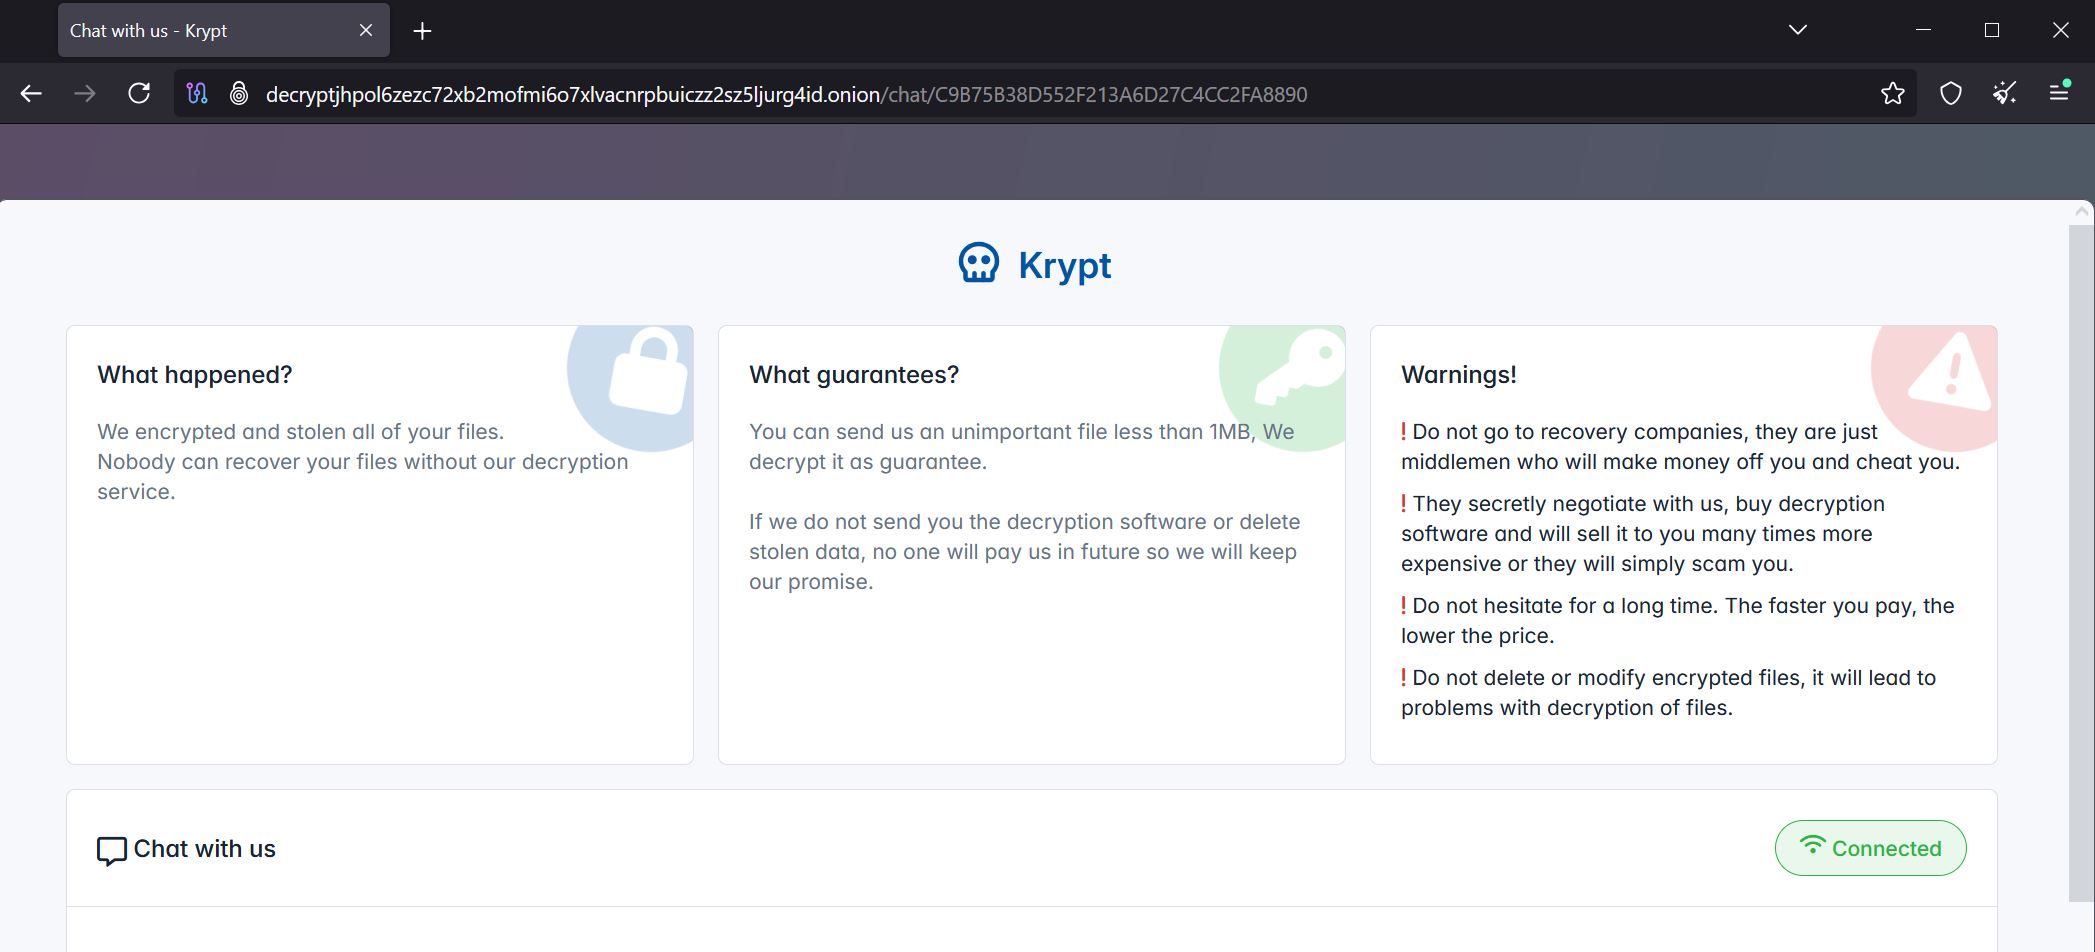Click 'They secretly negotiate with us' warning

[1642, 533]
